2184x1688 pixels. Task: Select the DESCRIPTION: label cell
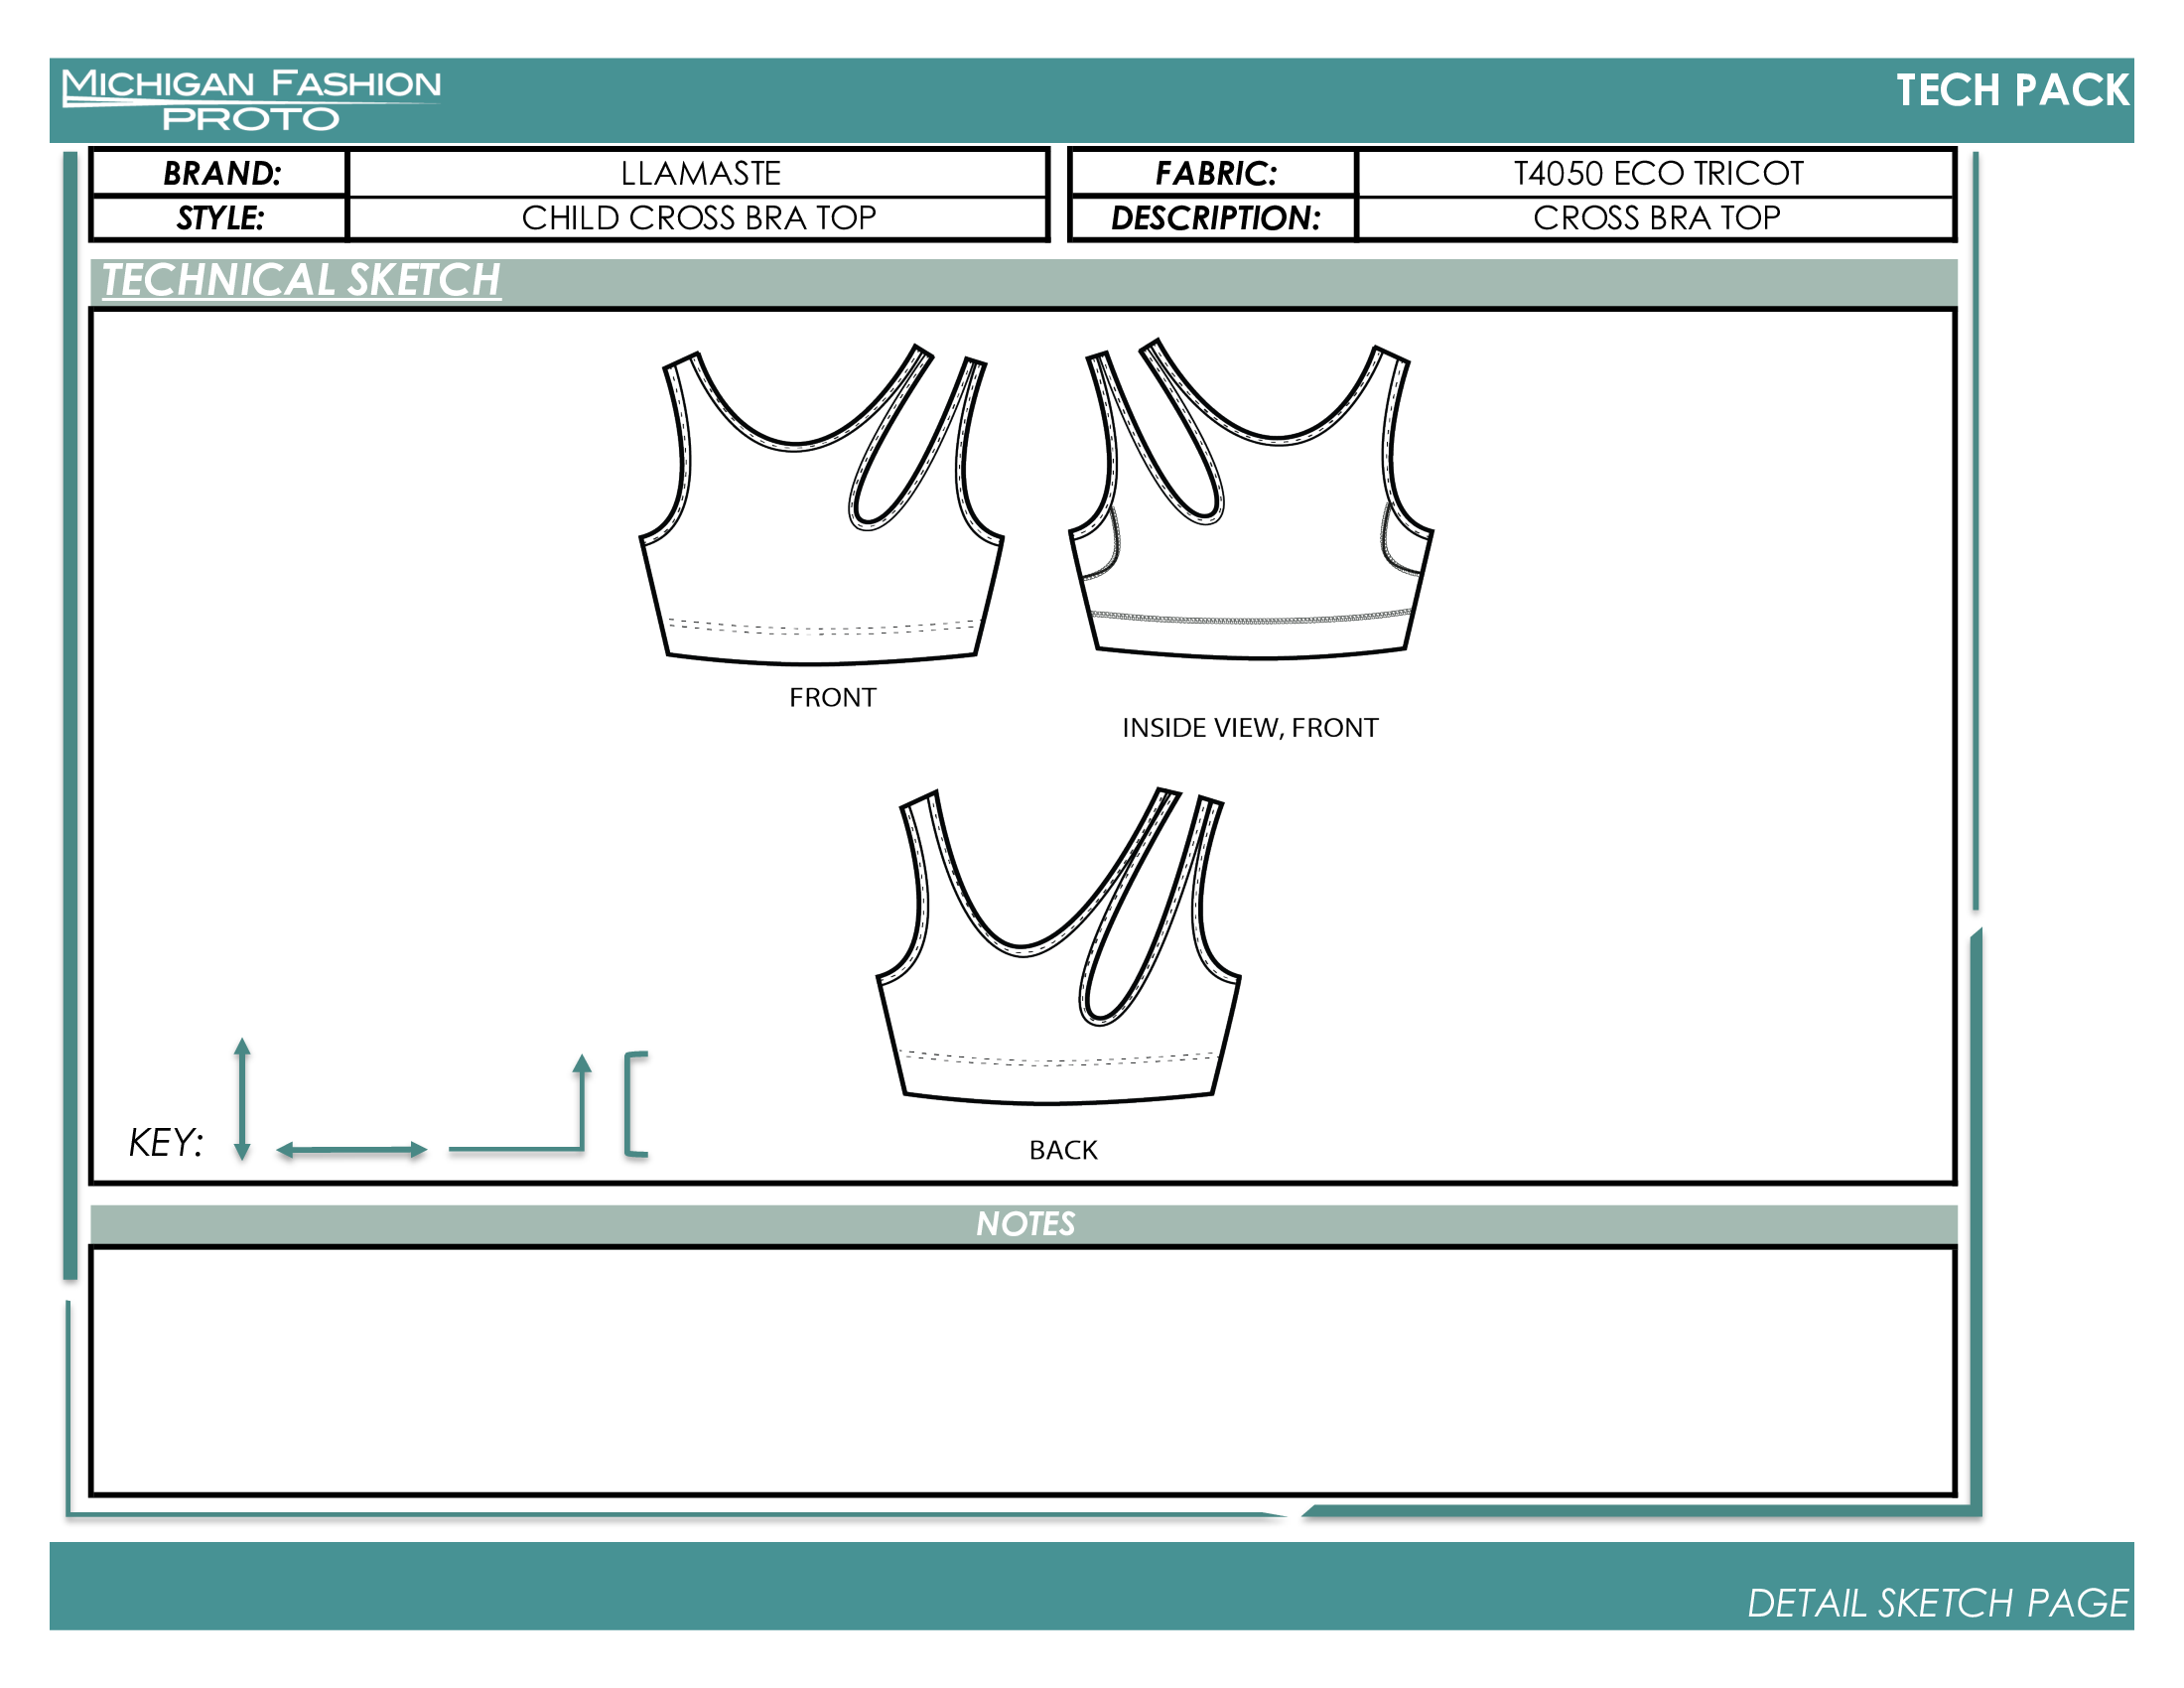pos(1215,218)
